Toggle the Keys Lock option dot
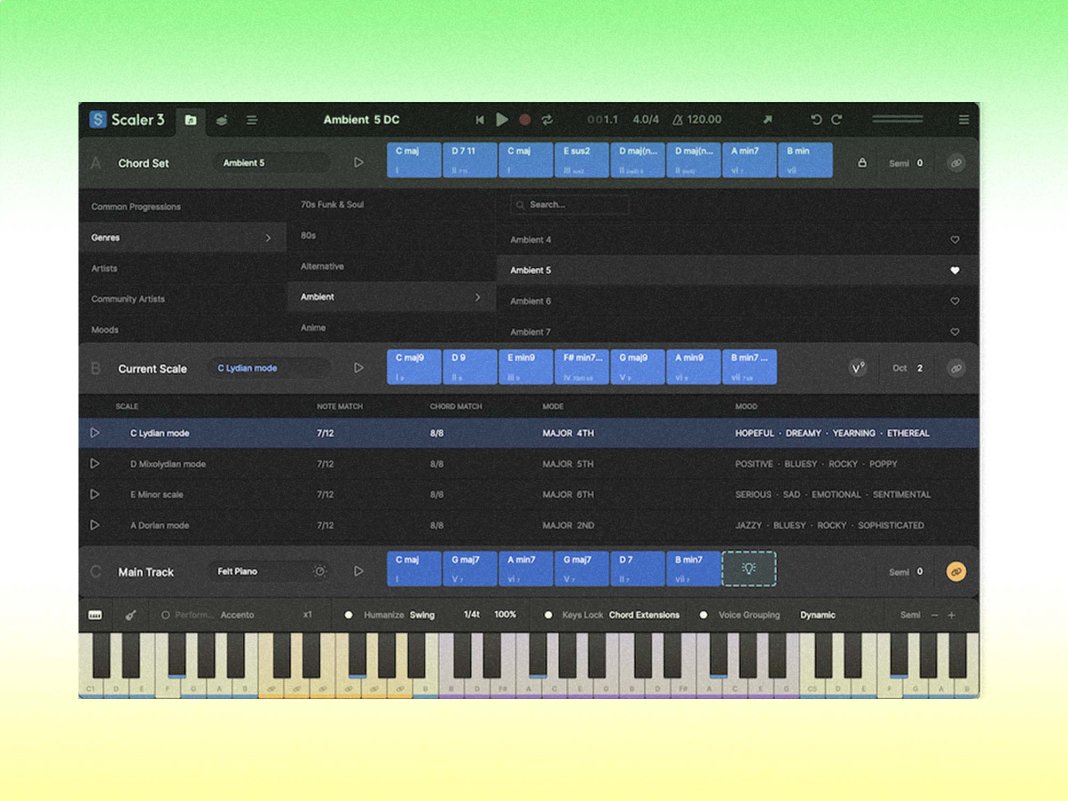 (548, 615)
